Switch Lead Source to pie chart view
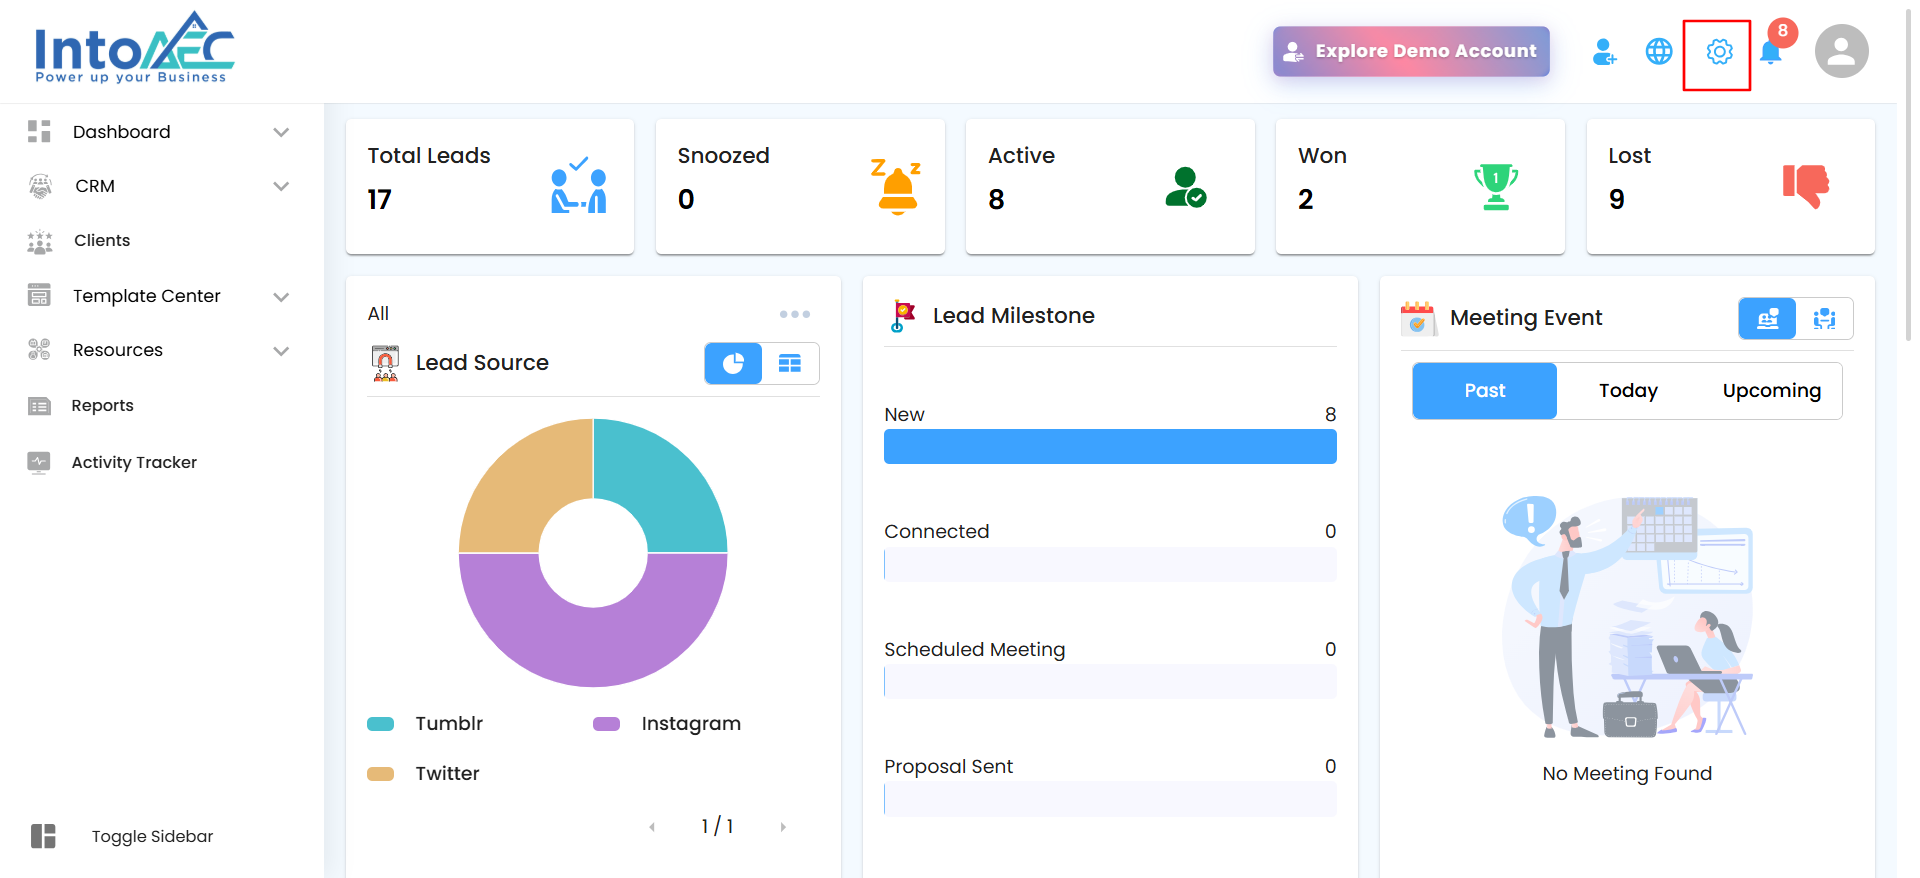Viewport: 1920px width, 878px height. click(733, 363)
